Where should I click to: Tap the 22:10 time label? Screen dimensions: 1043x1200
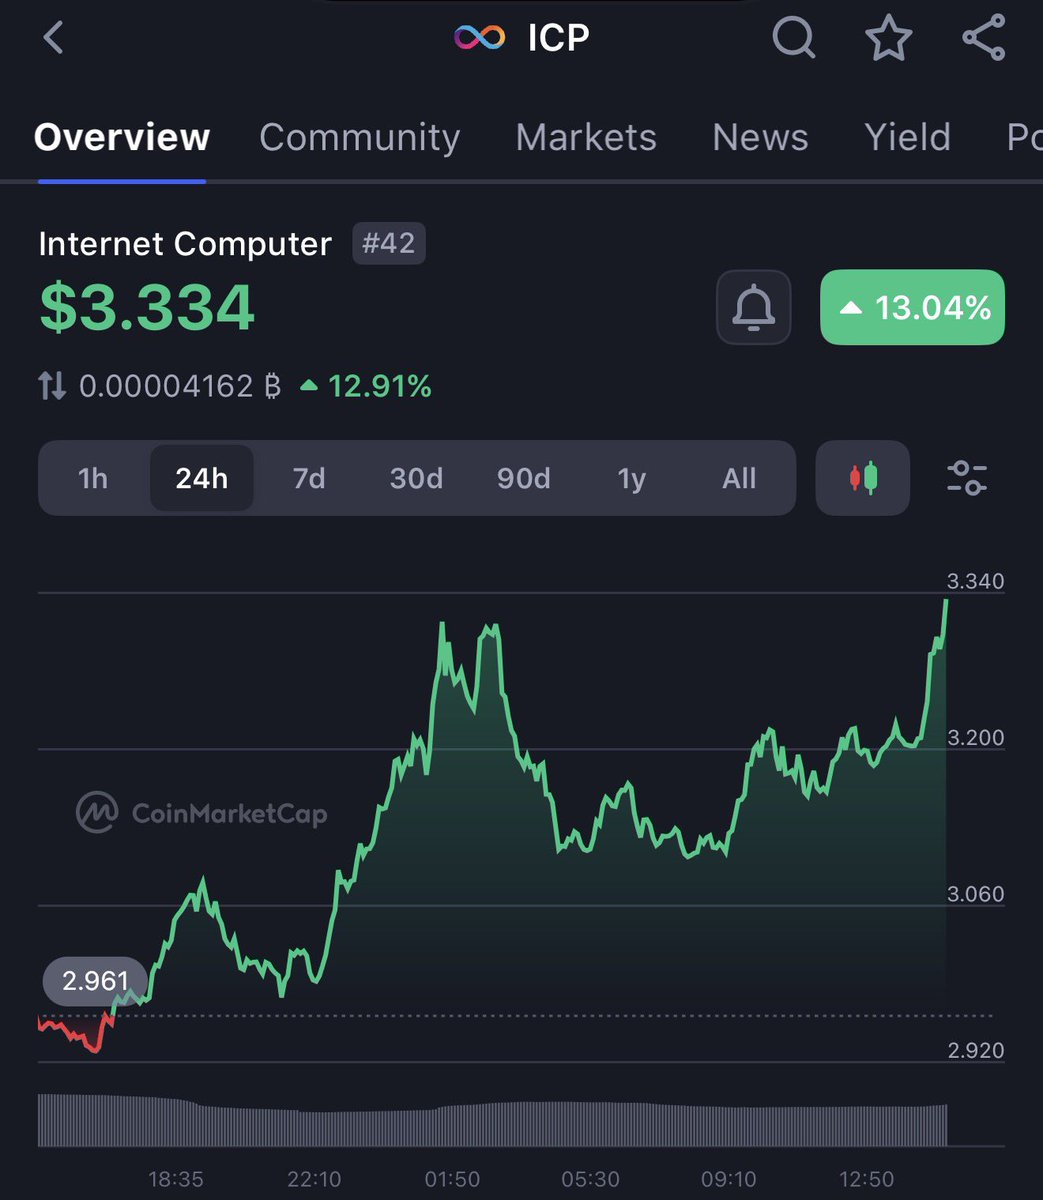[x=314, y=1180]
